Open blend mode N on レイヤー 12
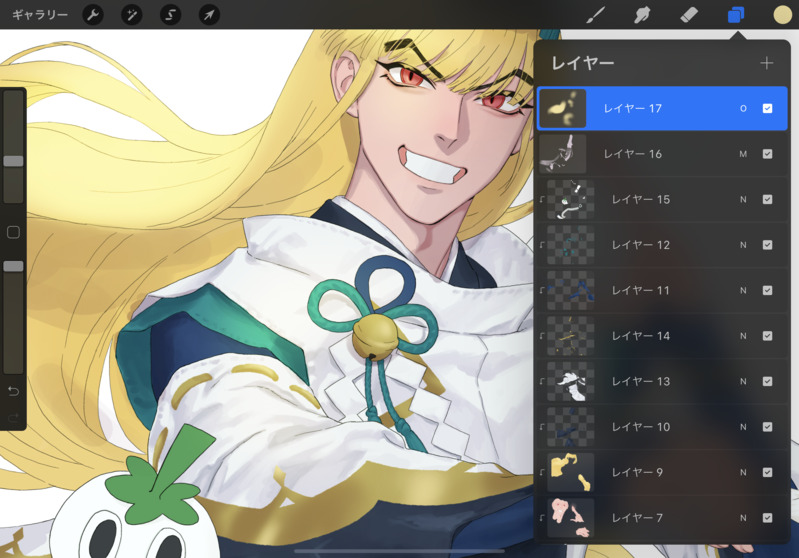 pyautogui.click(x=743, y=245)
